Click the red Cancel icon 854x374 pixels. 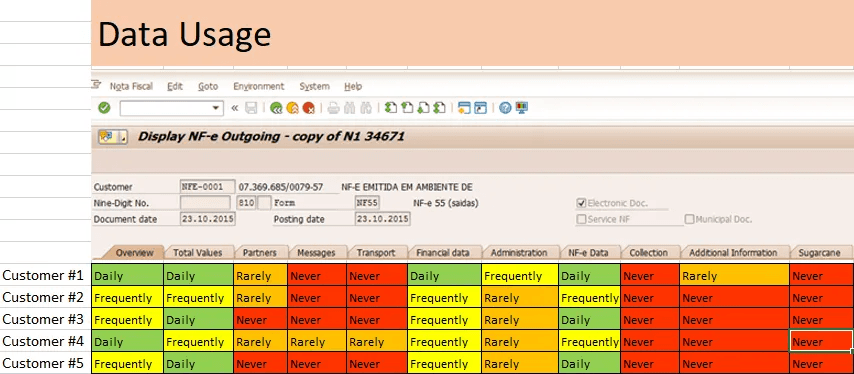(x=309, y=108)
